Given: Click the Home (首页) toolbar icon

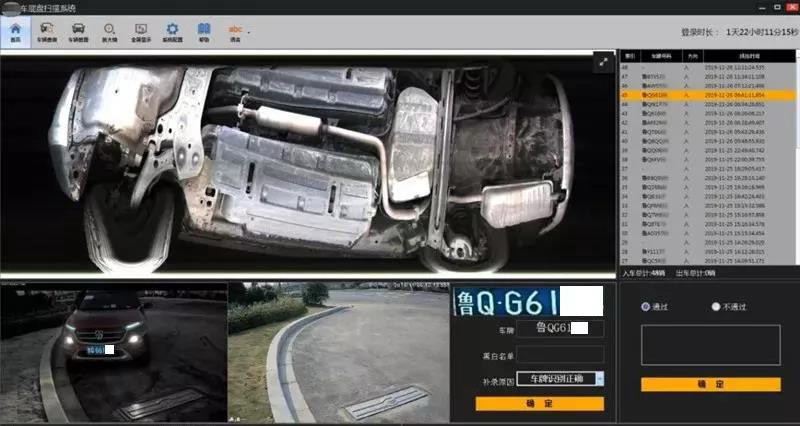Looking at the screenshot, I should [x=15, y=33].
